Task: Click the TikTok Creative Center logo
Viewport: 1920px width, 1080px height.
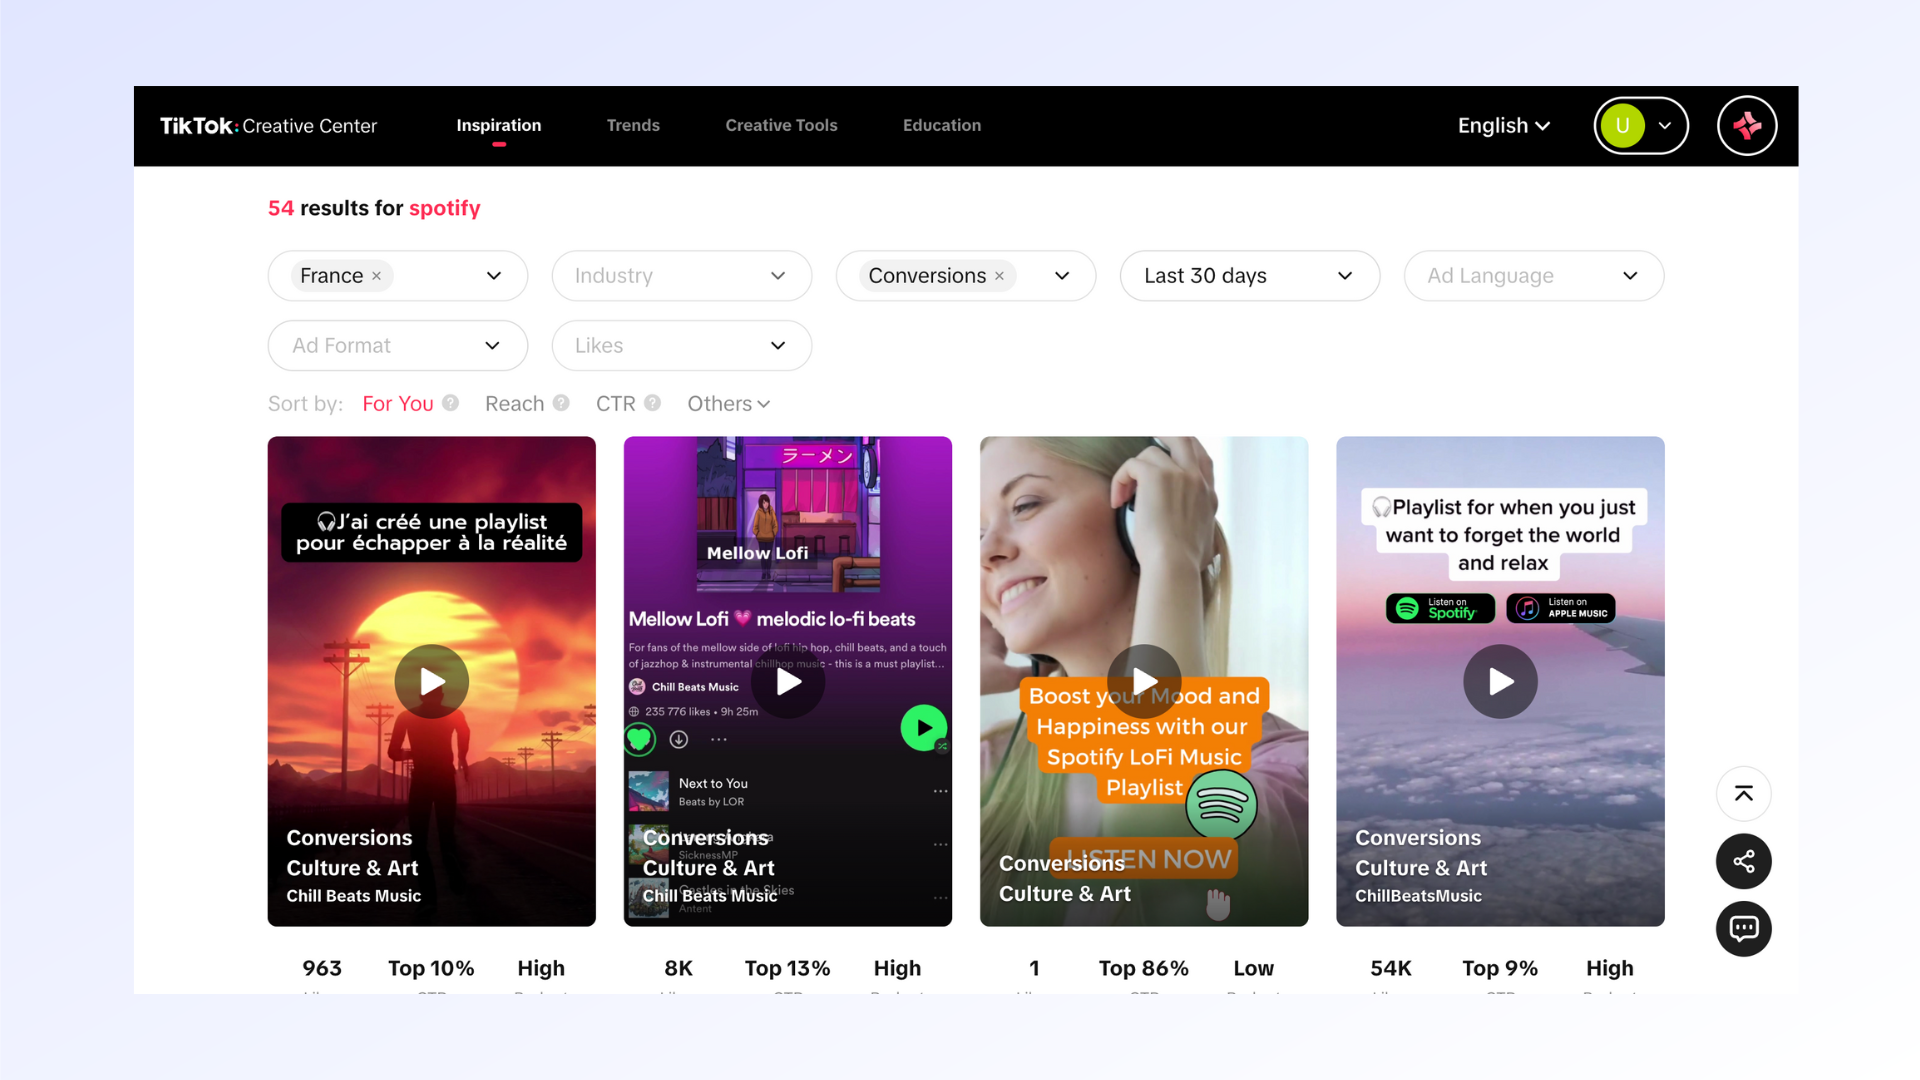Action: 268,126
